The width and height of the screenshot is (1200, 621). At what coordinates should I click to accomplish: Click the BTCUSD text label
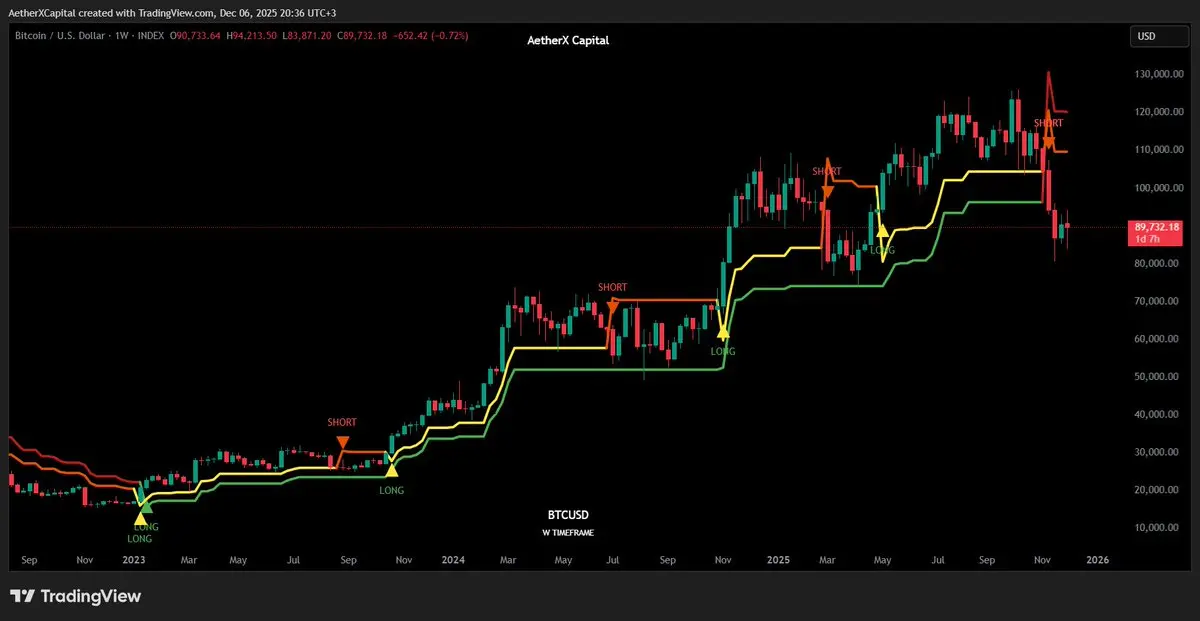[566, 514]
